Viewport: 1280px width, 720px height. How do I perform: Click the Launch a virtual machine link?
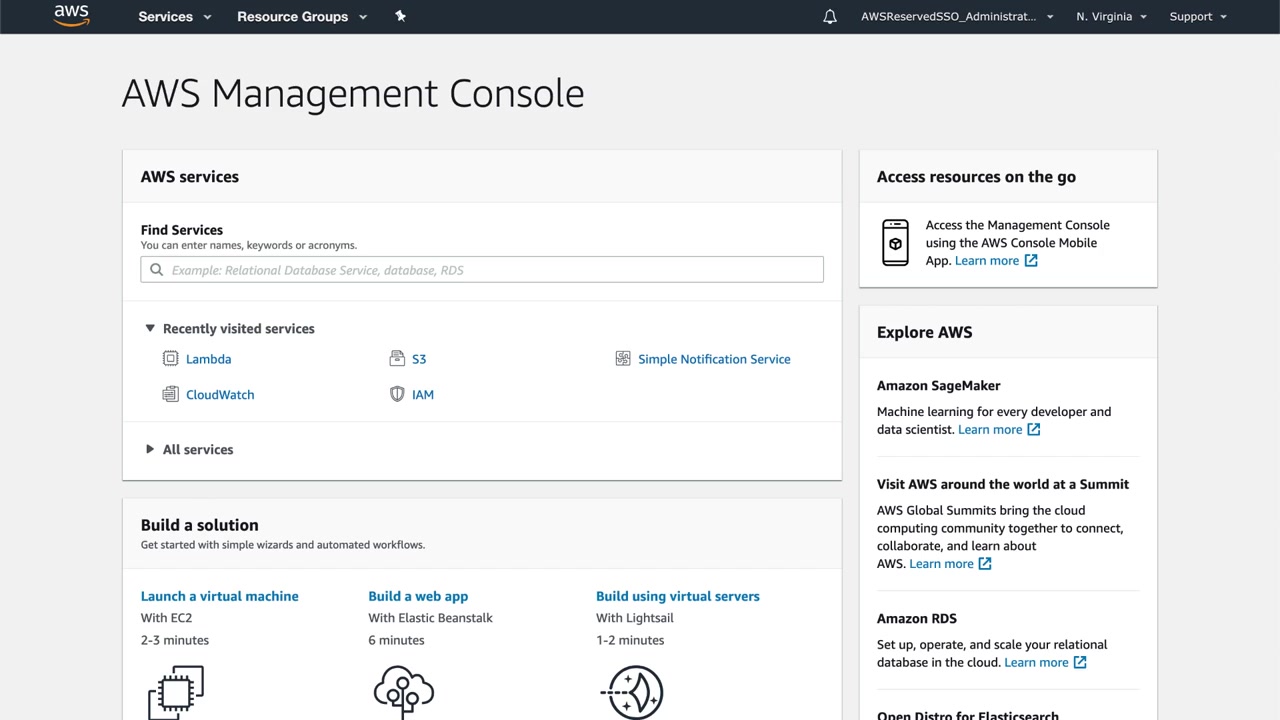tap(220, 596)
